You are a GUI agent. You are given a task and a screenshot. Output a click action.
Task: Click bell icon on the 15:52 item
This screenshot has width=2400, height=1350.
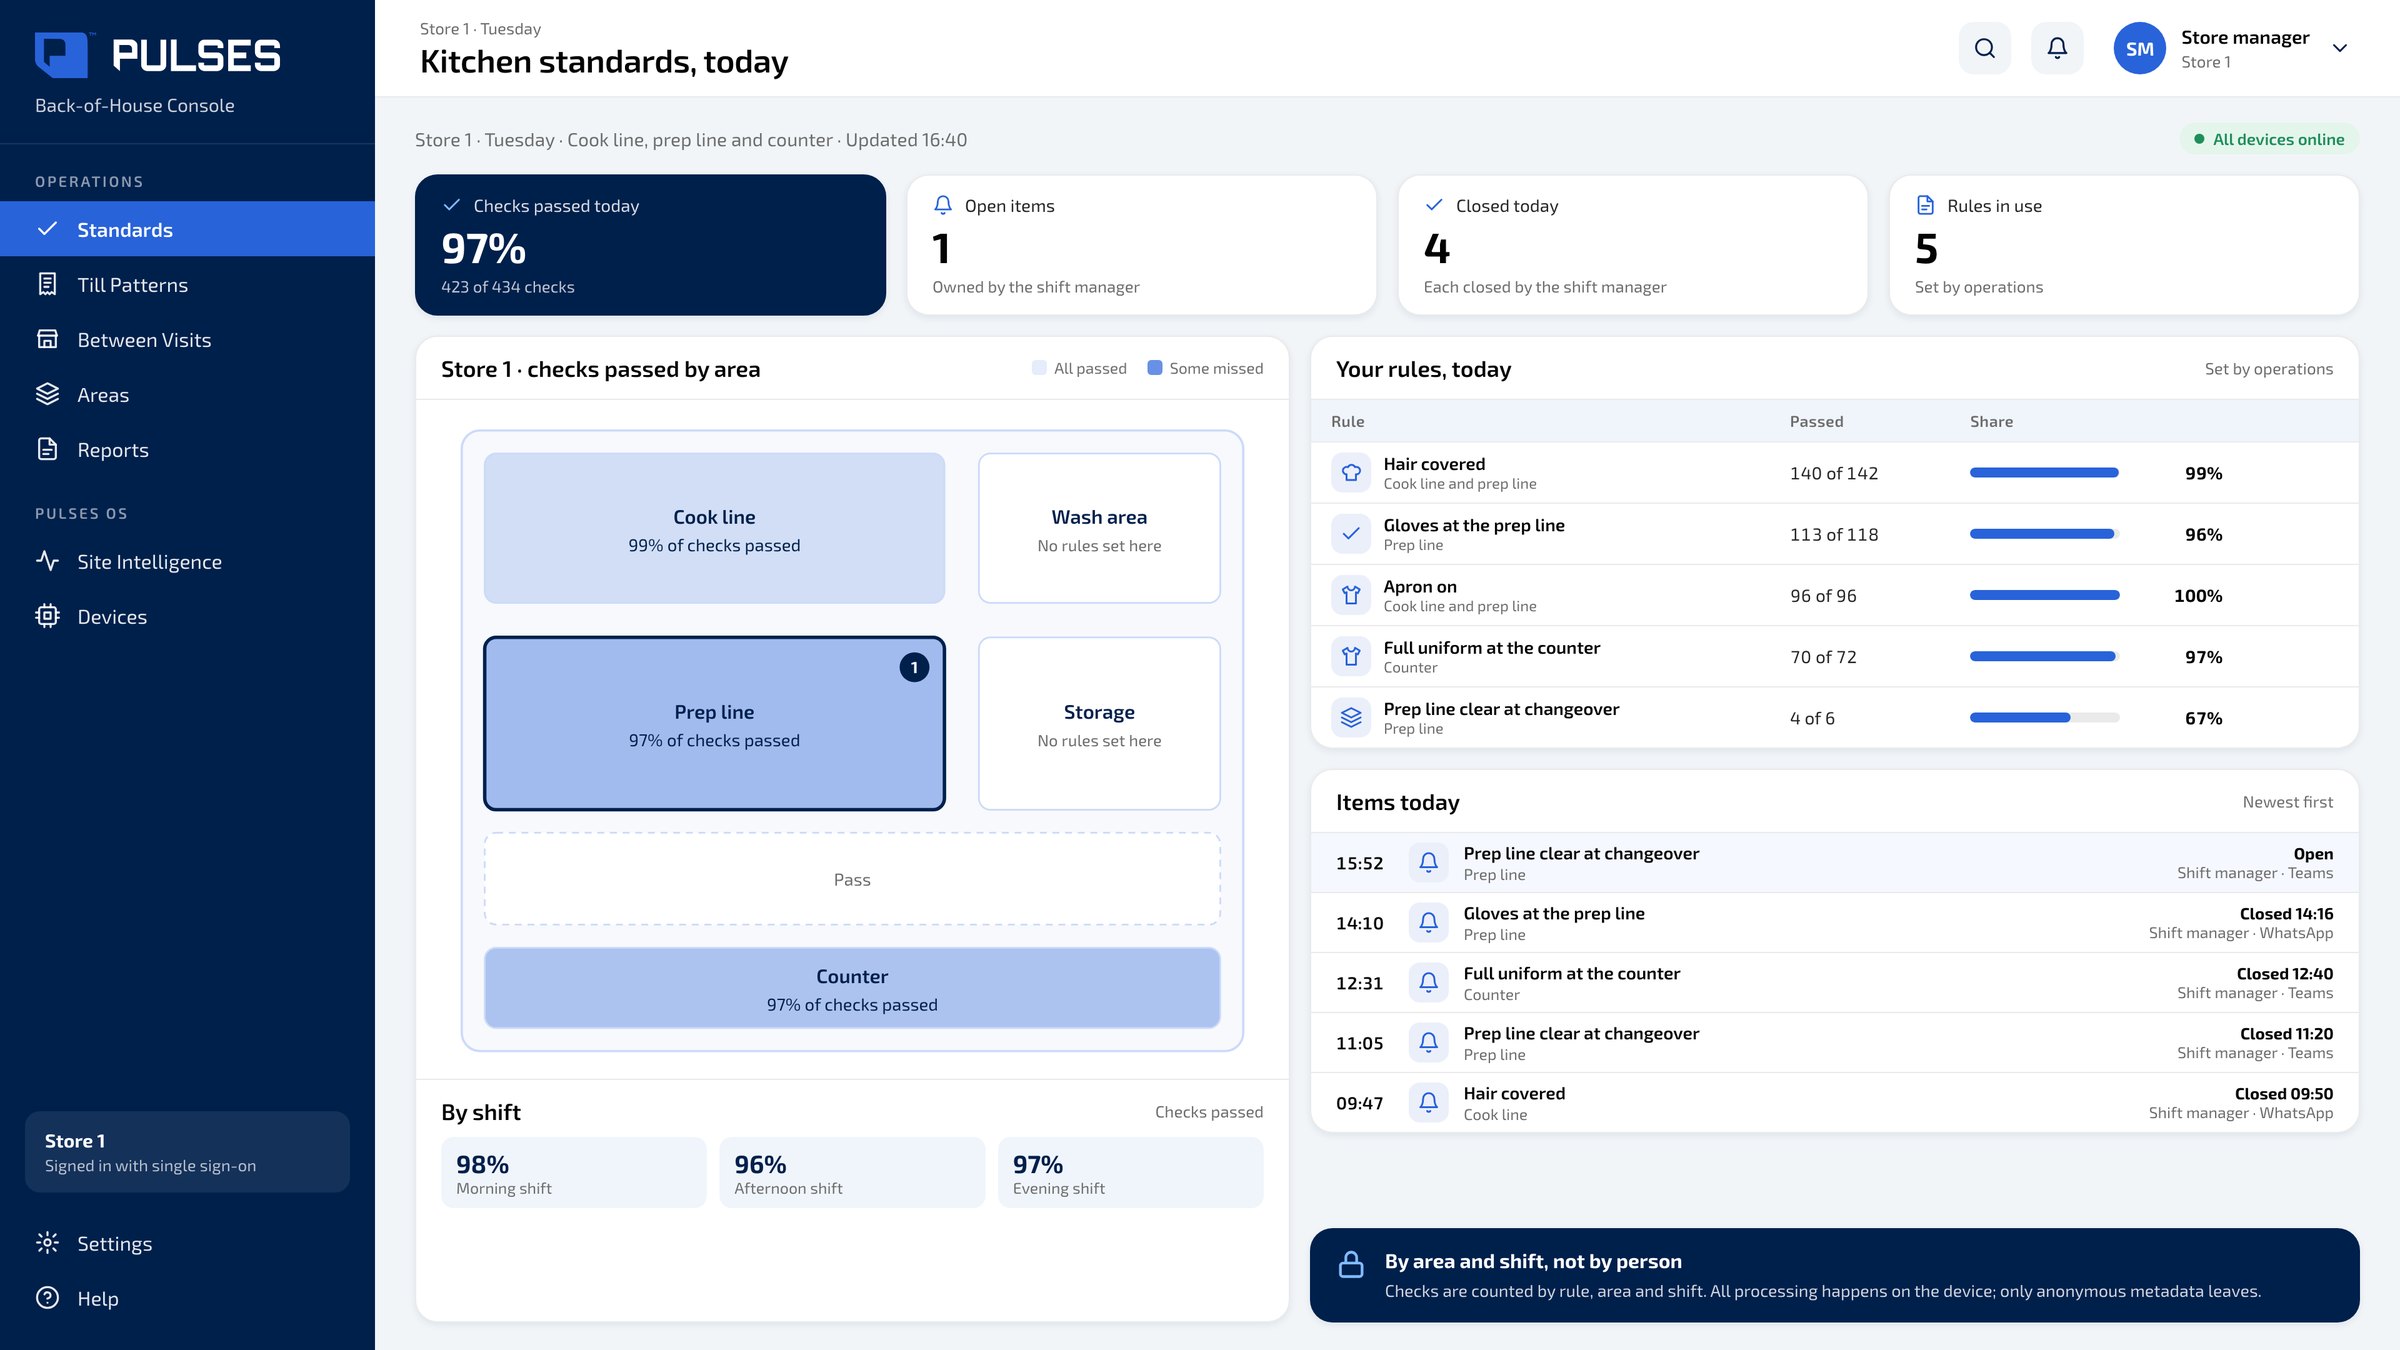coord(1428,862)
